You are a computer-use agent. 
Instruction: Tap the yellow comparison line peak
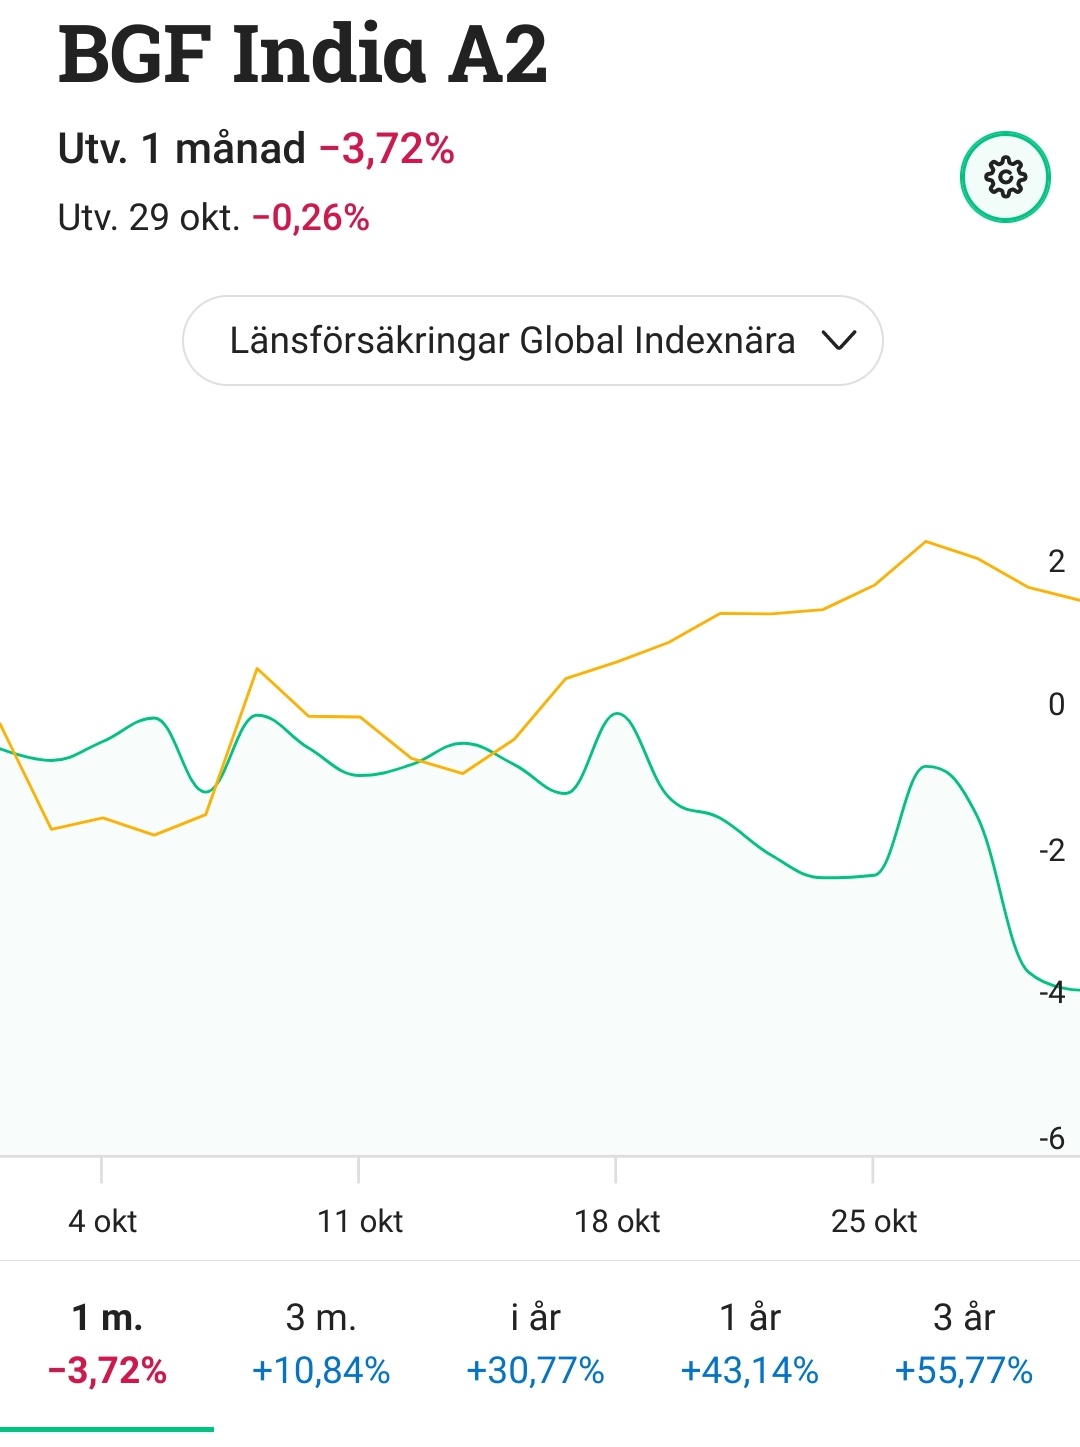pyautogui.click(x=926, y=542)
